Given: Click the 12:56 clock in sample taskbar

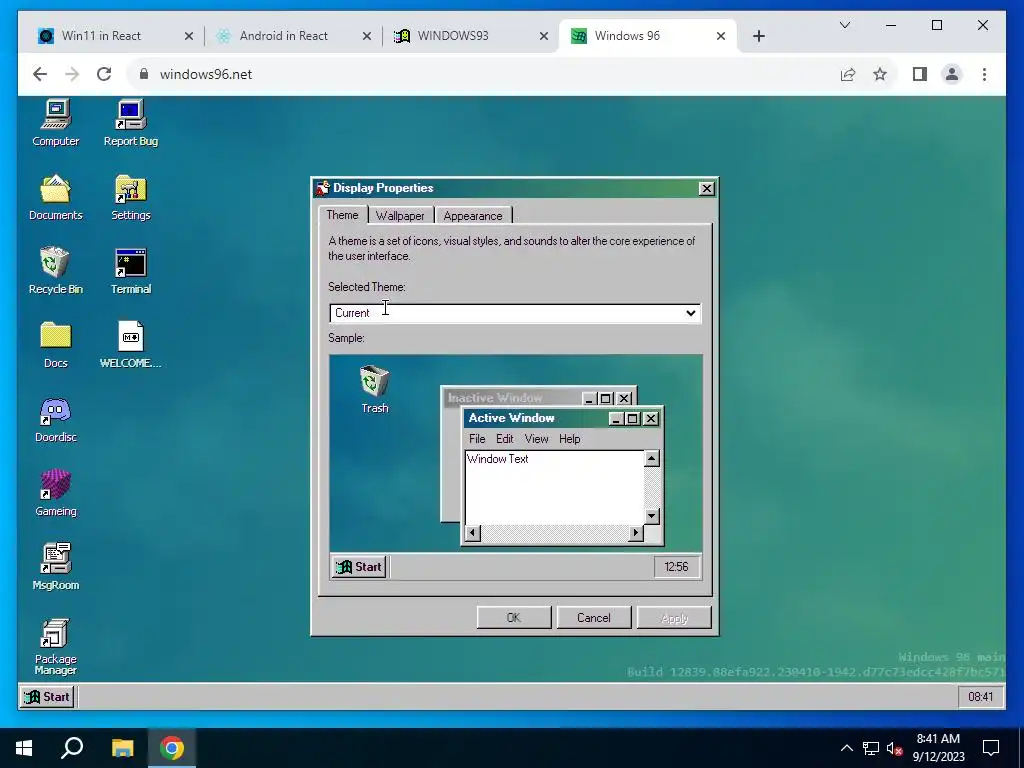Looking at the screenshot, I should click(677, 567).
